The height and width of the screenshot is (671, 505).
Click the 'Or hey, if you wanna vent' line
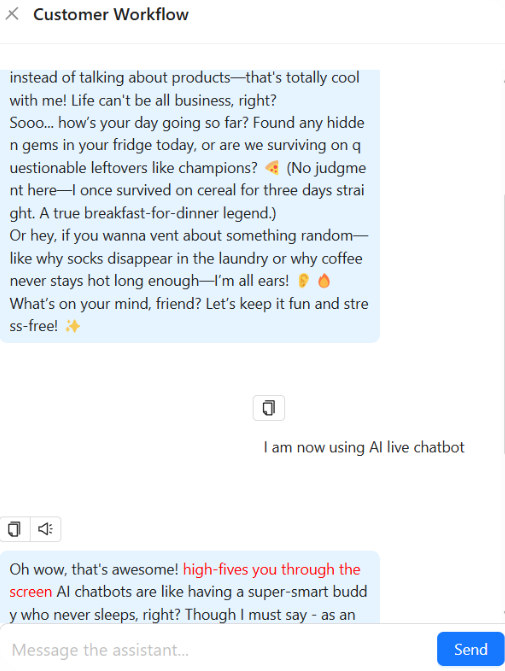click(189, 236)
